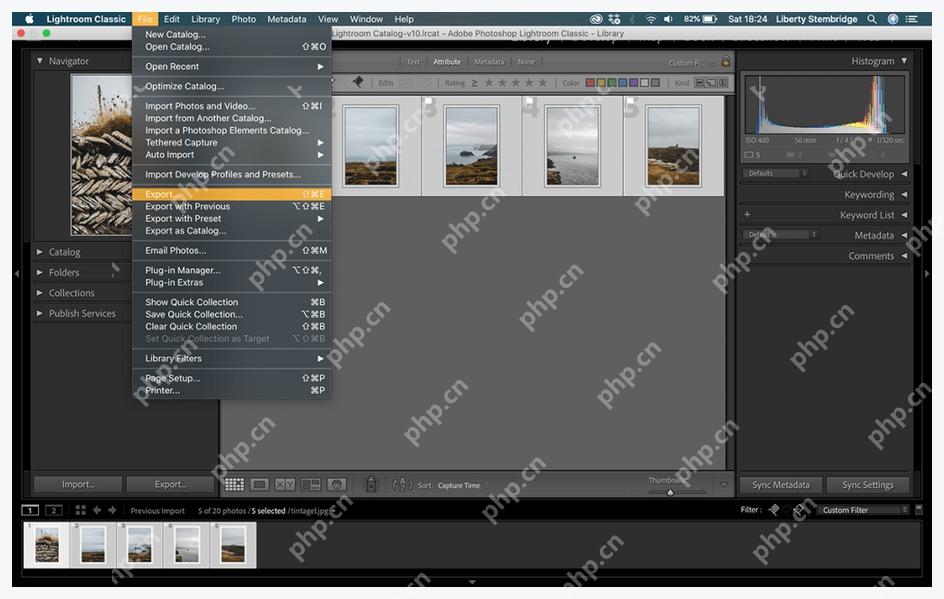Switch to Grid view in toolbar
The width and height of the screenshot is (944, 599).
tap(234, 485)
